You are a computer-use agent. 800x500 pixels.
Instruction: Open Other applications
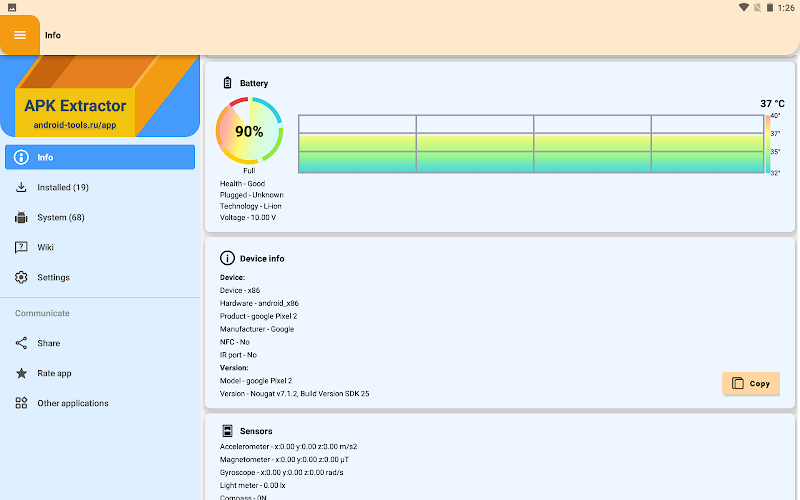tap(100, 403)
